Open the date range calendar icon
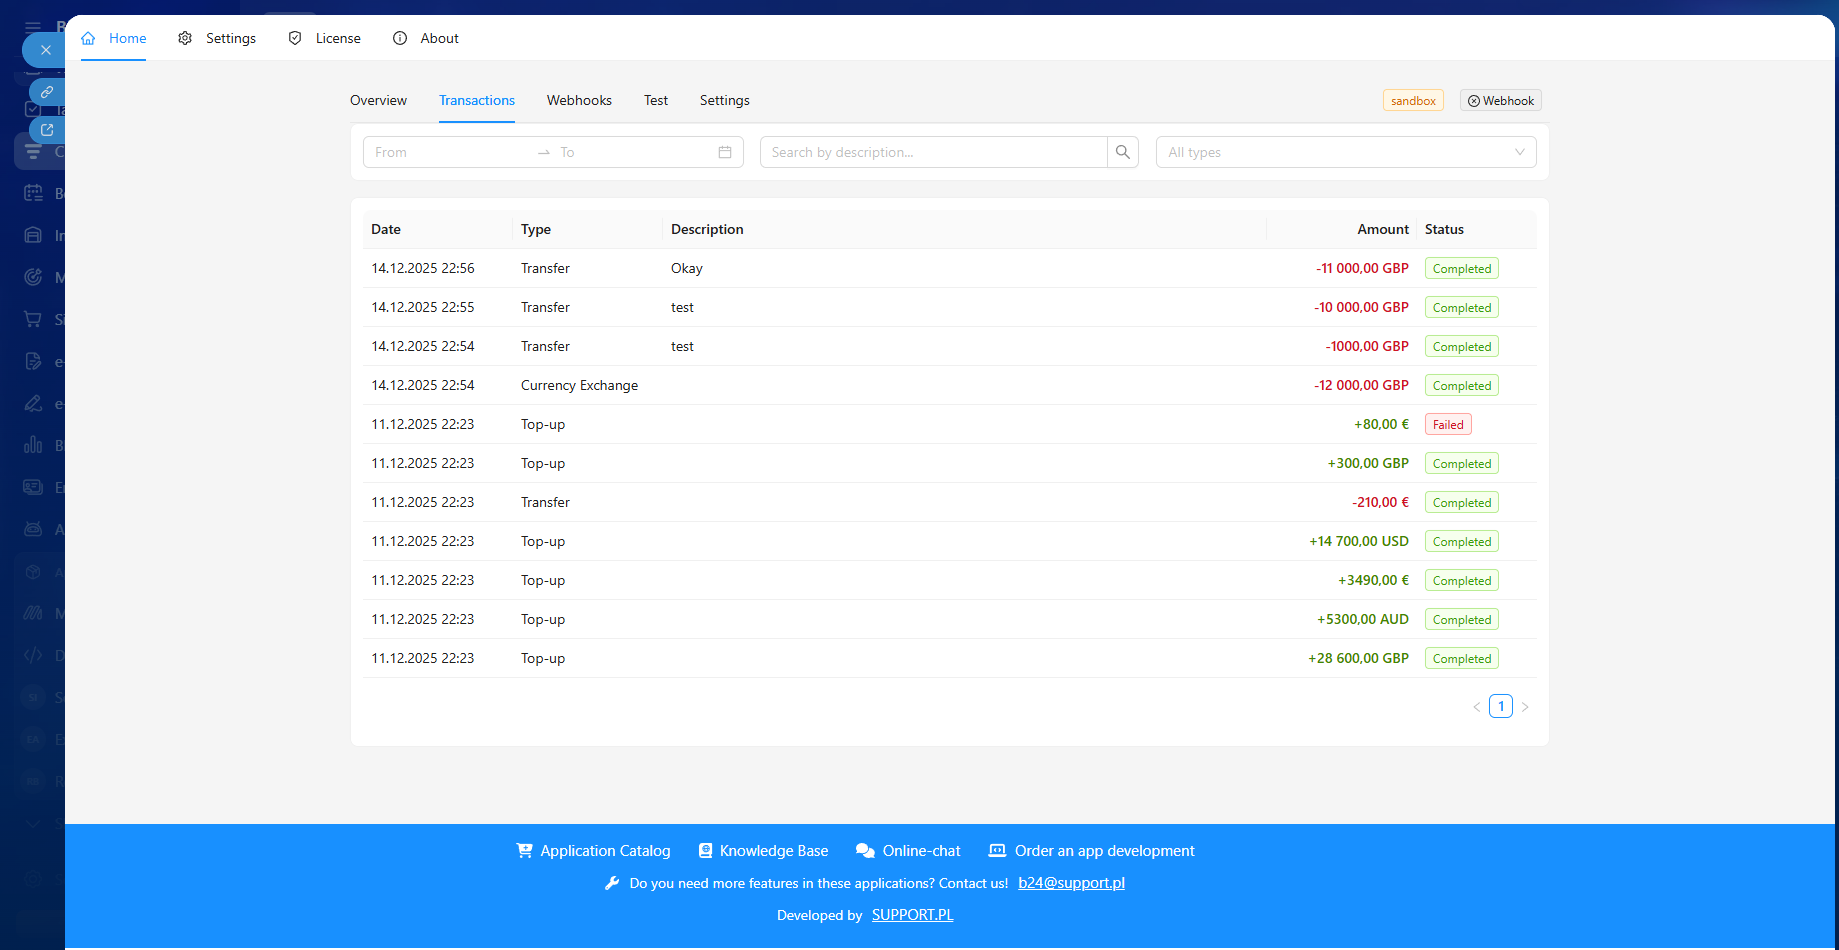This screenshot has height=950, width=1839. (725, 152)
